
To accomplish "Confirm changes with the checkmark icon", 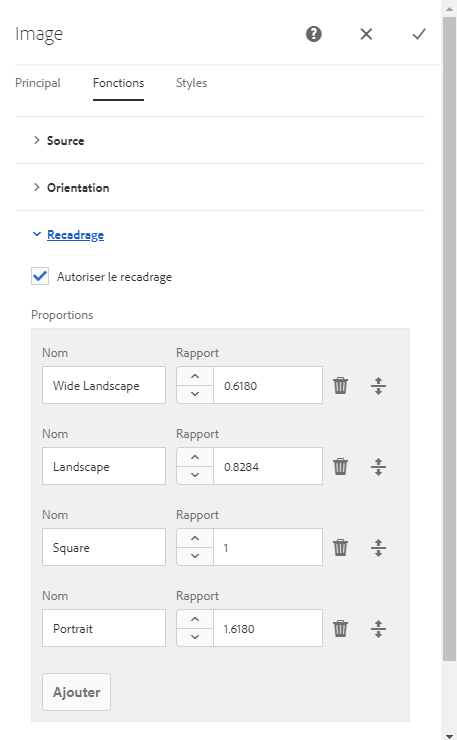I will point(419,34).
